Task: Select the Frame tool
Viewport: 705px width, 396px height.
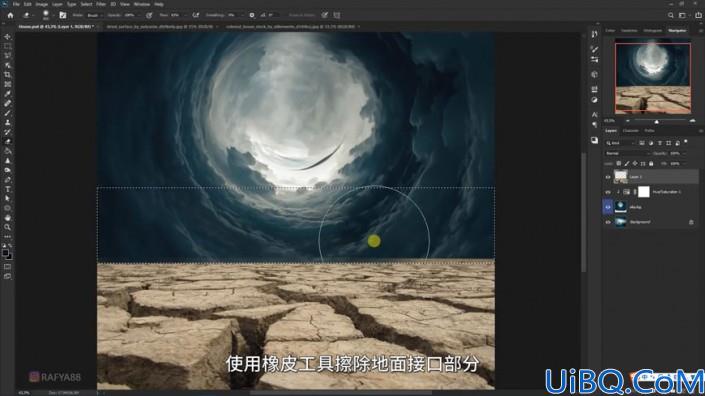Action: coord(8,84)
